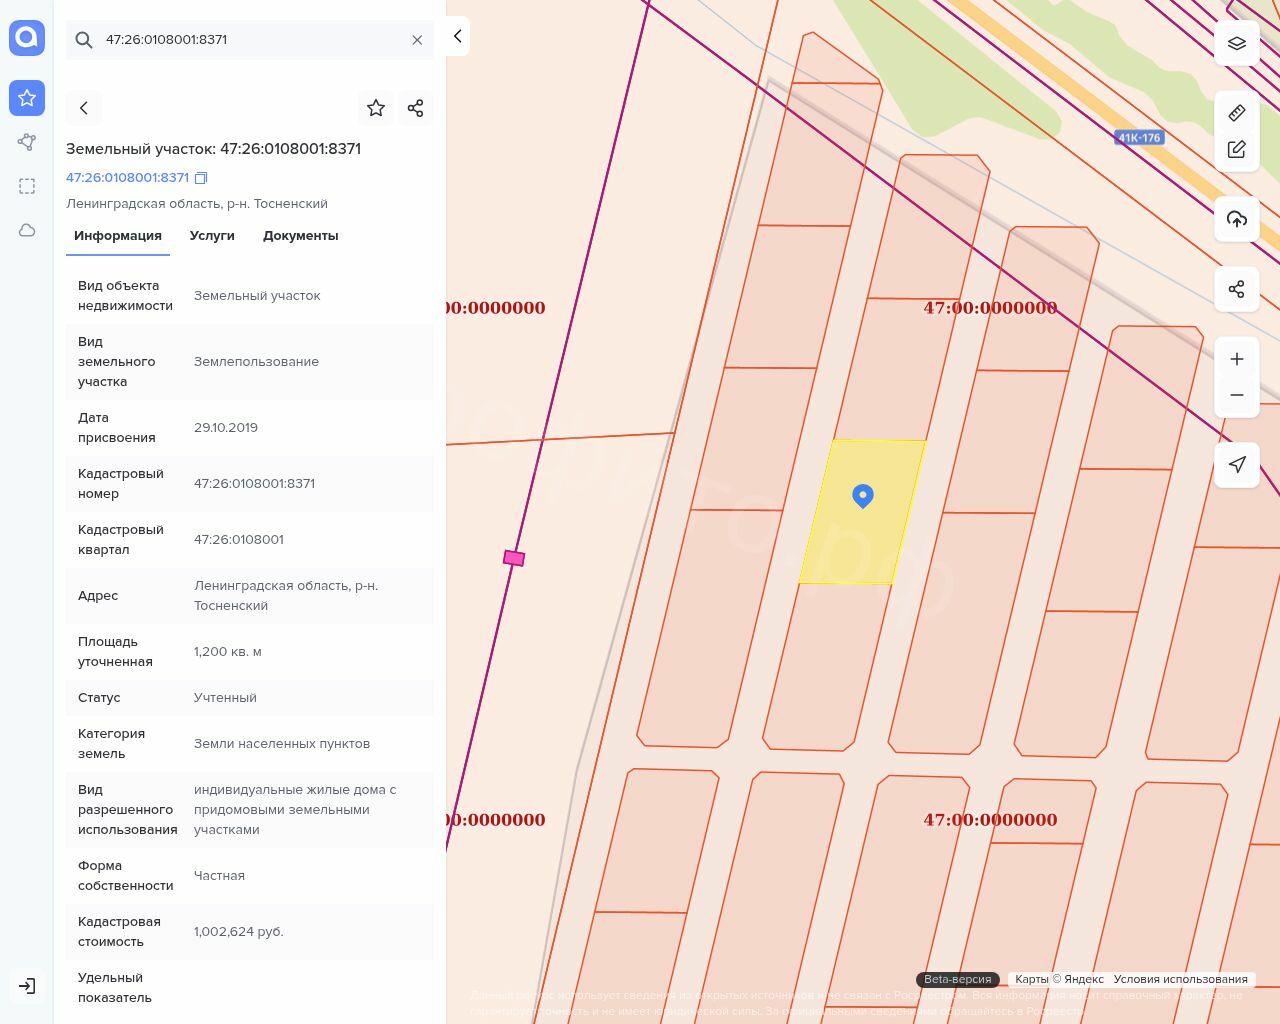Open favorites in the left sidebar

pos(27,98)
